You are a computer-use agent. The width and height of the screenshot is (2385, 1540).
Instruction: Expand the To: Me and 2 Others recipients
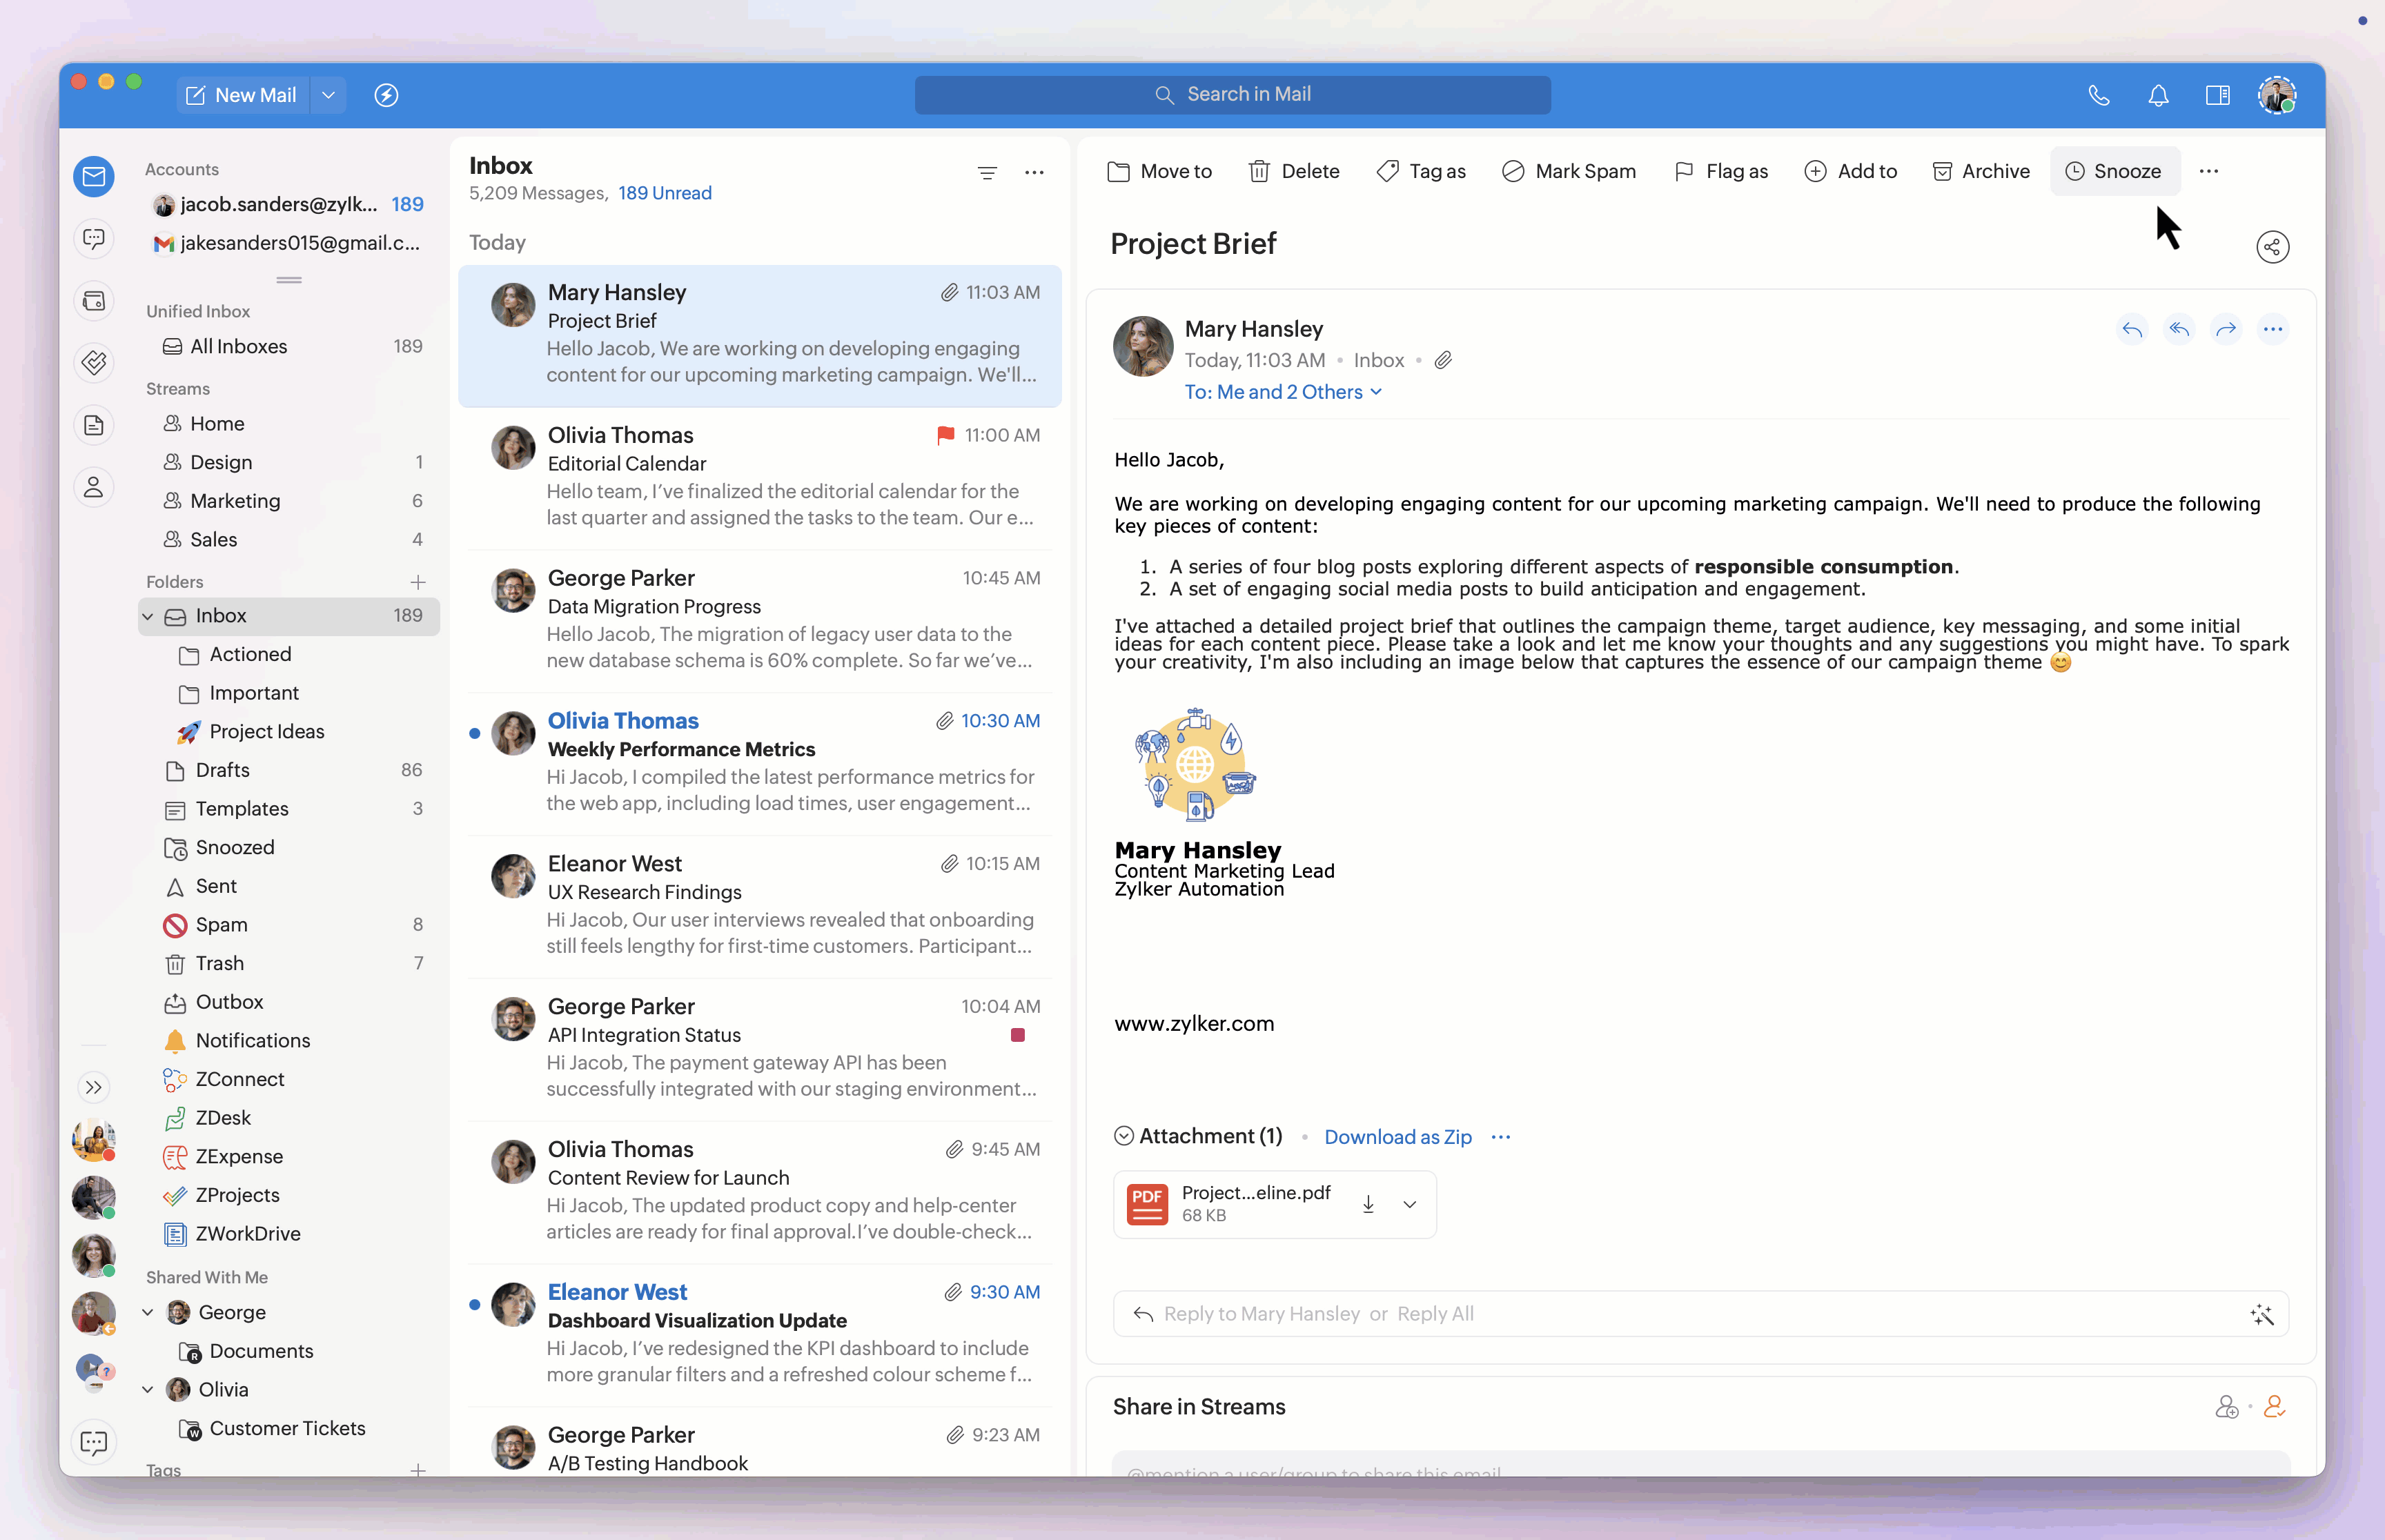coord(1283,392)
